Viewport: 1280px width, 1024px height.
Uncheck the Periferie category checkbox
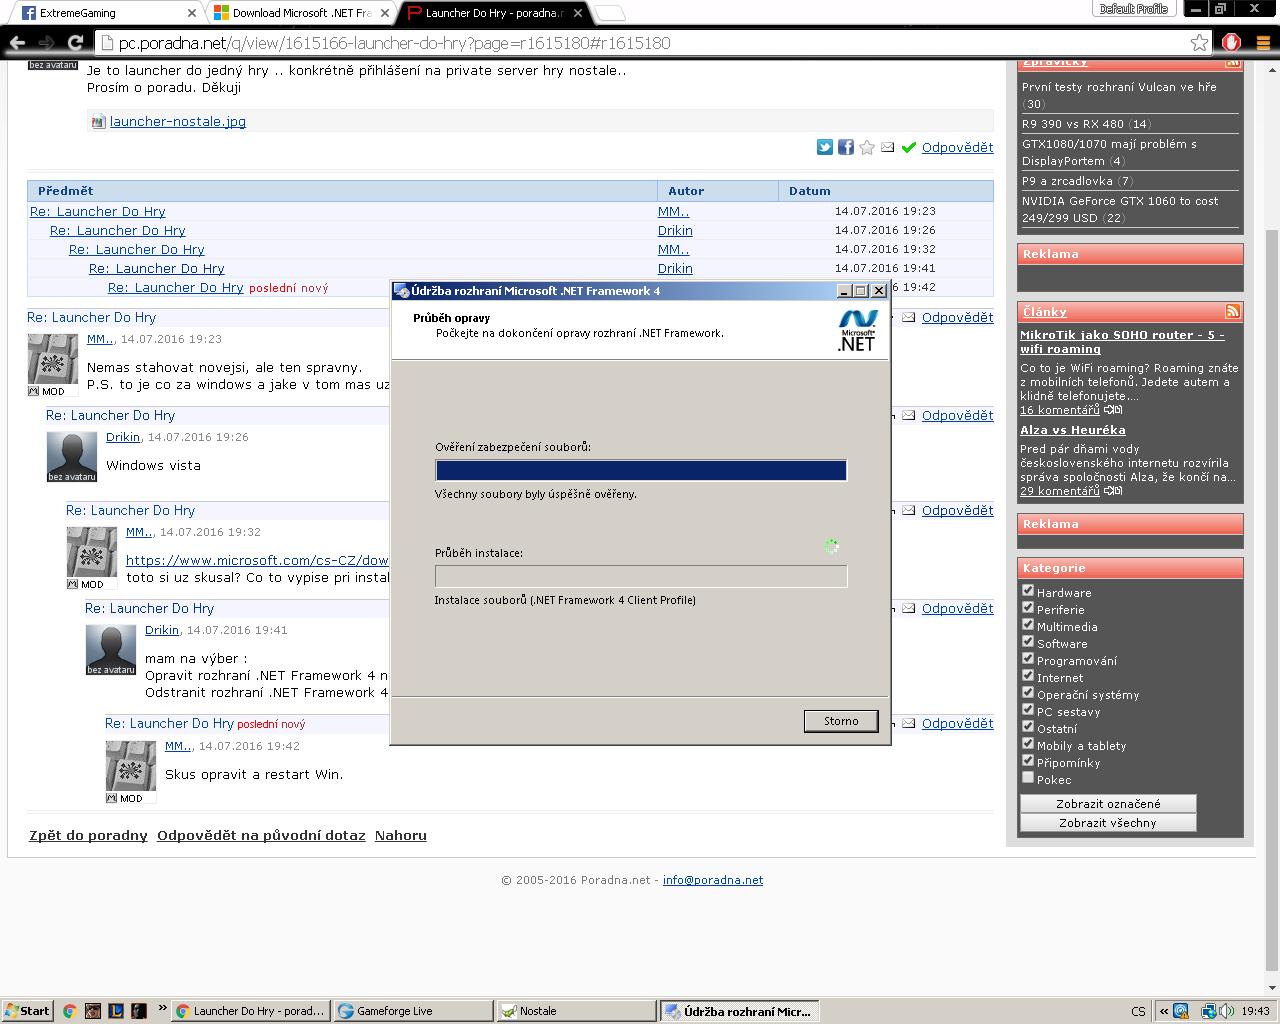click(x=1028, y=608)
